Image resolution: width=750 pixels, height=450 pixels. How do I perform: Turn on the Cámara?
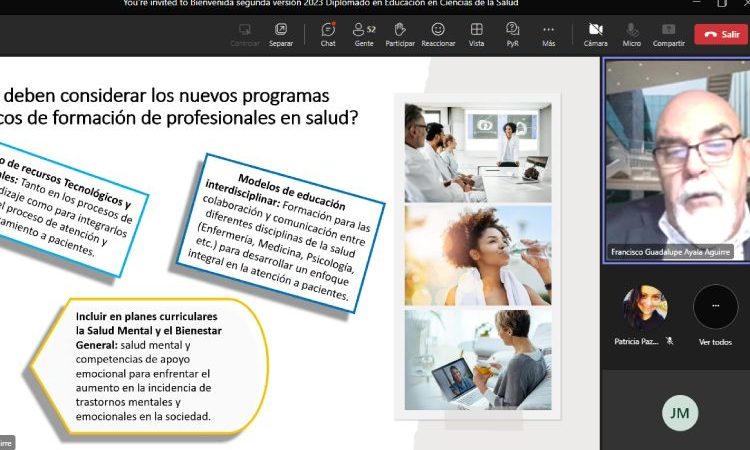tap(596, 34)
